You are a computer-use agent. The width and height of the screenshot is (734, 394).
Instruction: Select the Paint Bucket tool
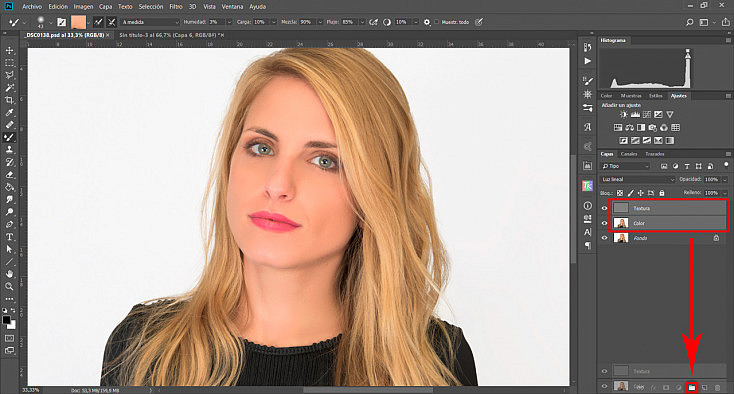(9, 187)
